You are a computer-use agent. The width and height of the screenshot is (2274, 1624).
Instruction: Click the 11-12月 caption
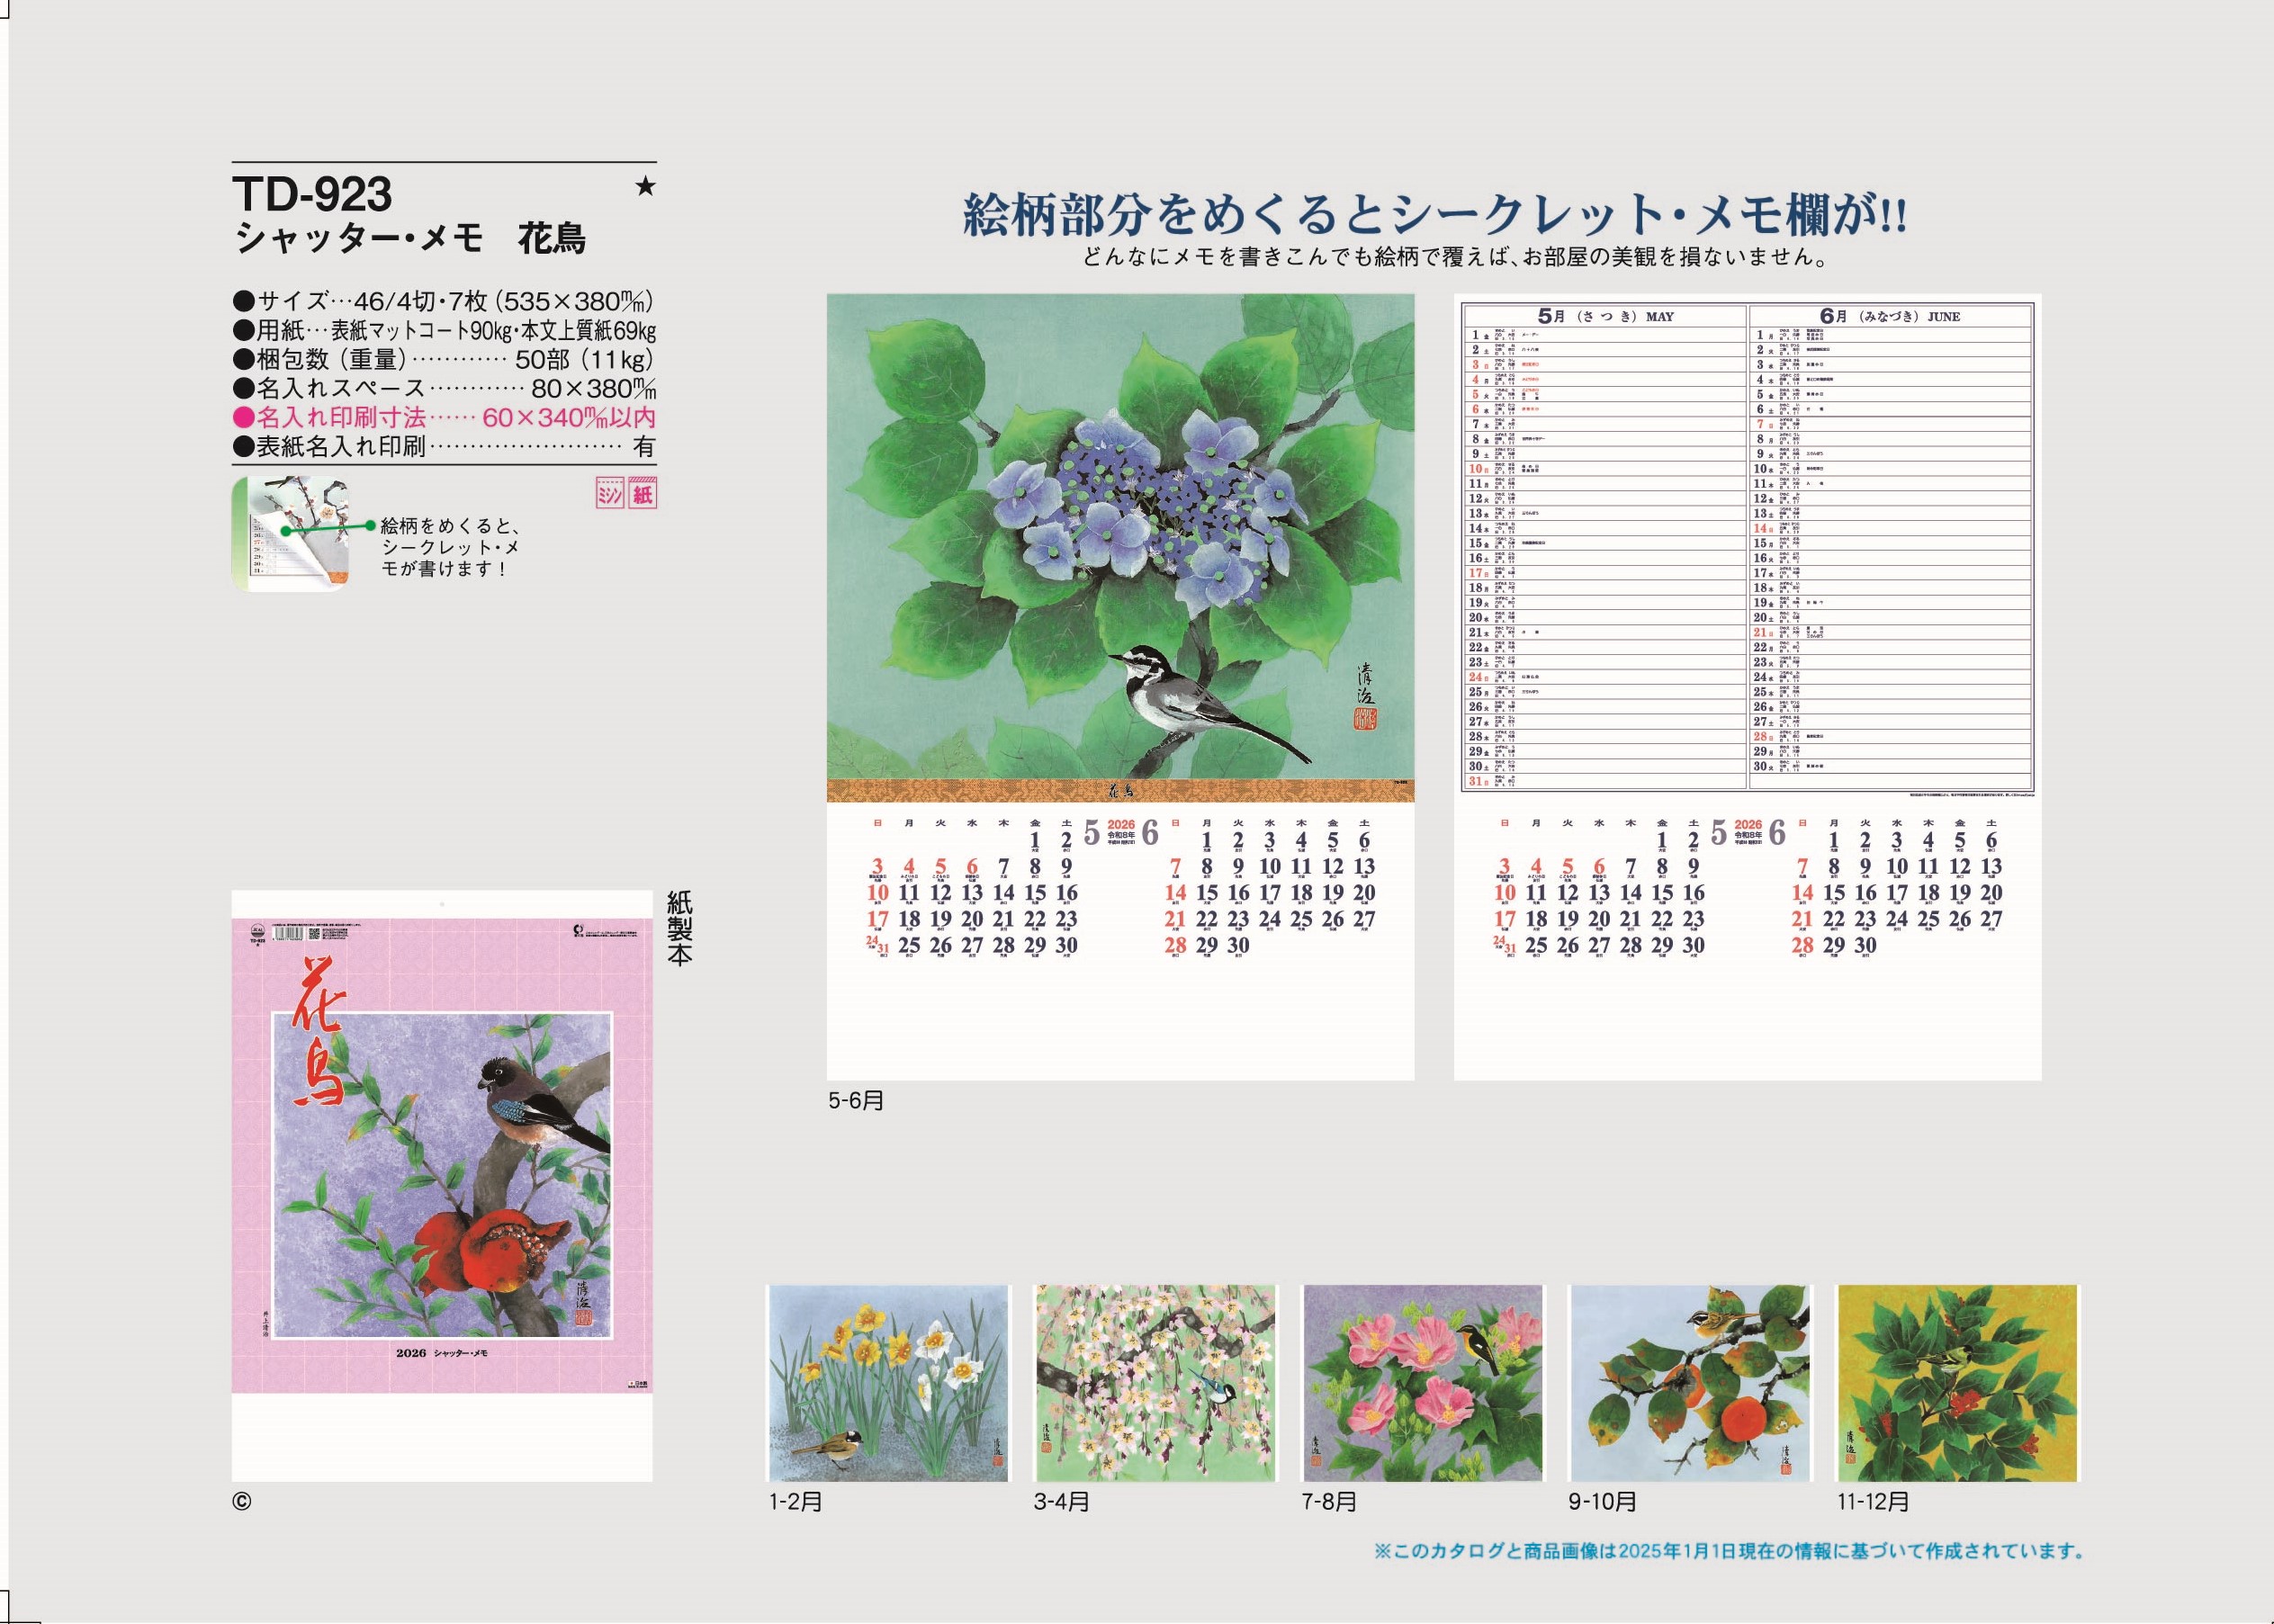pyautogui.click(x=1873, y=1501)
